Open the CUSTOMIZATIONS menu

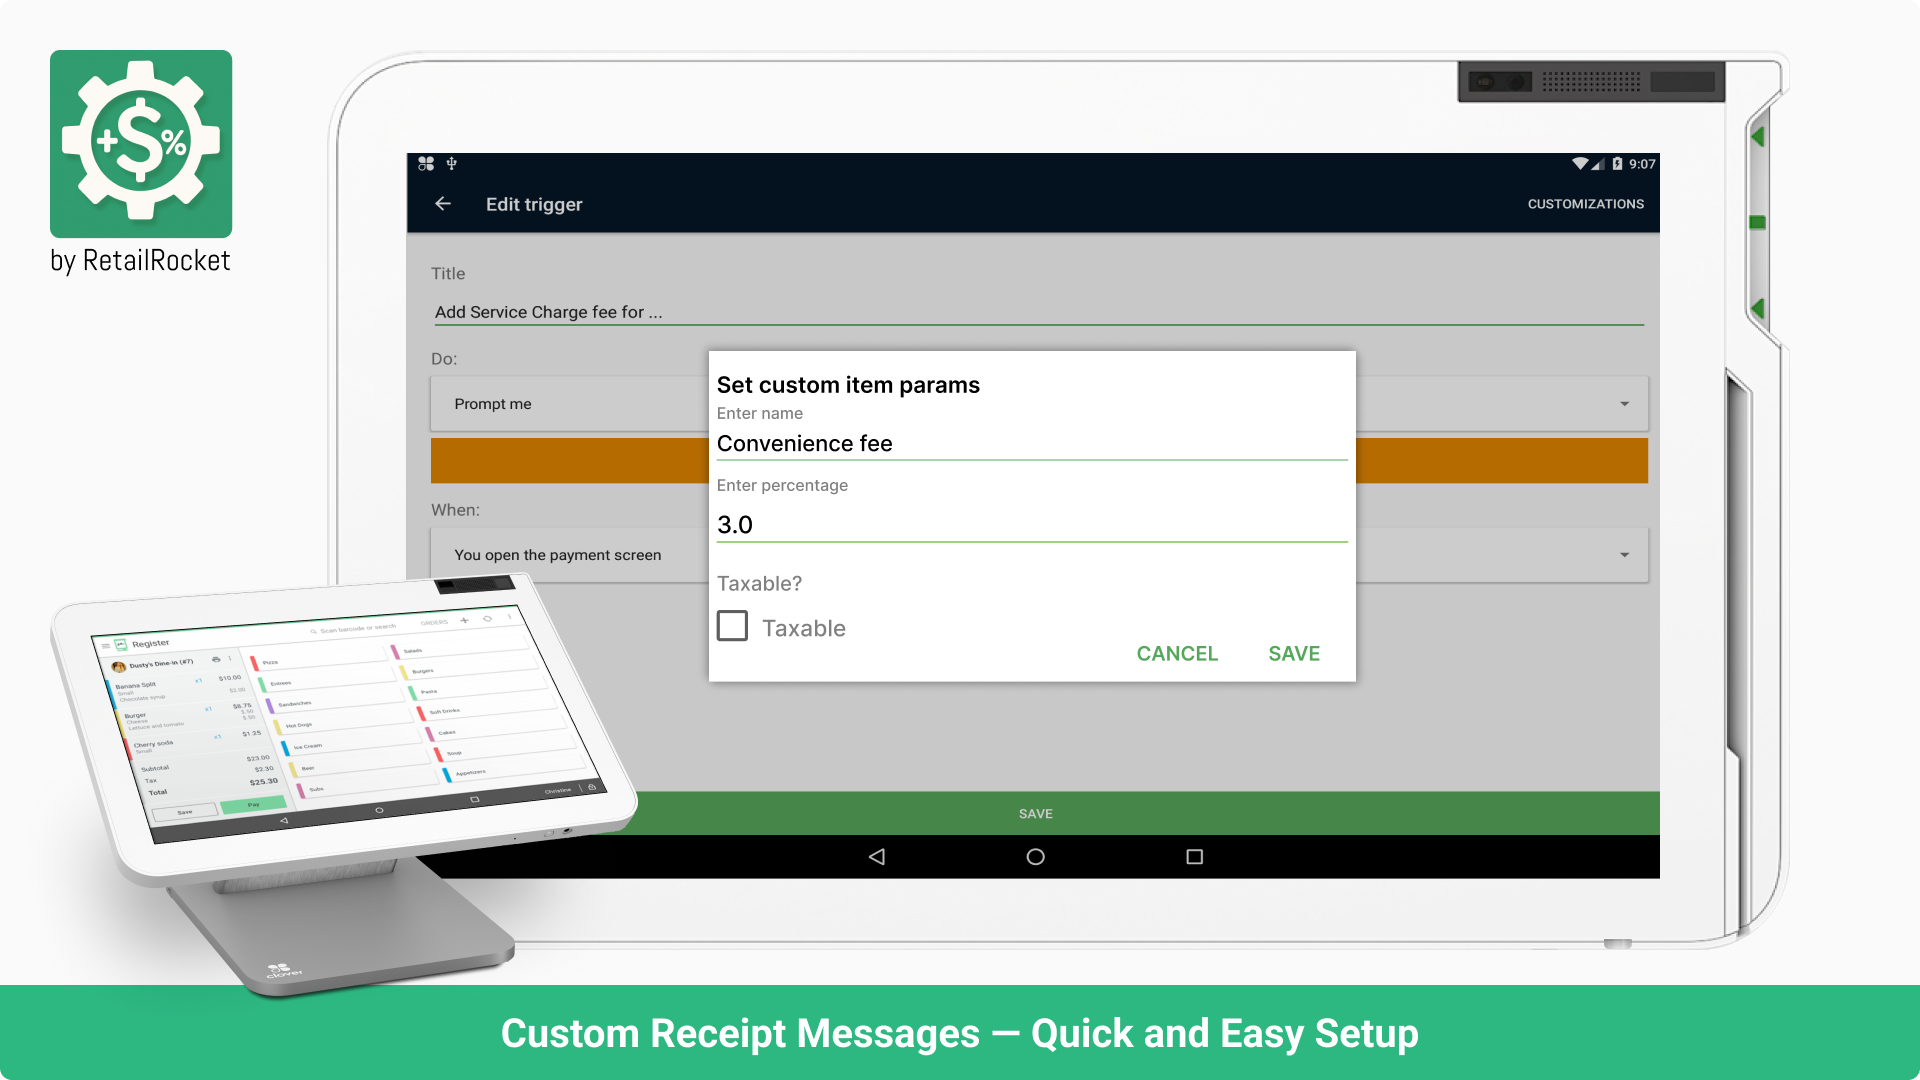pos(1585,204)
